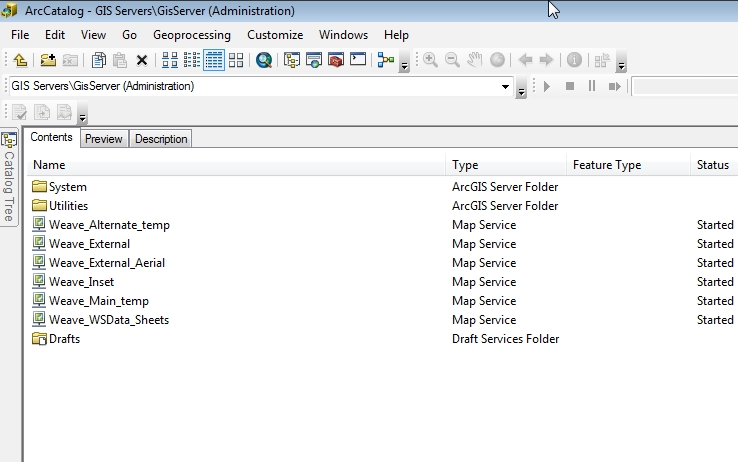Screen dimensions: 738x462
Task: Select Weave_Main_temp map service
Action: pos(90,301)
